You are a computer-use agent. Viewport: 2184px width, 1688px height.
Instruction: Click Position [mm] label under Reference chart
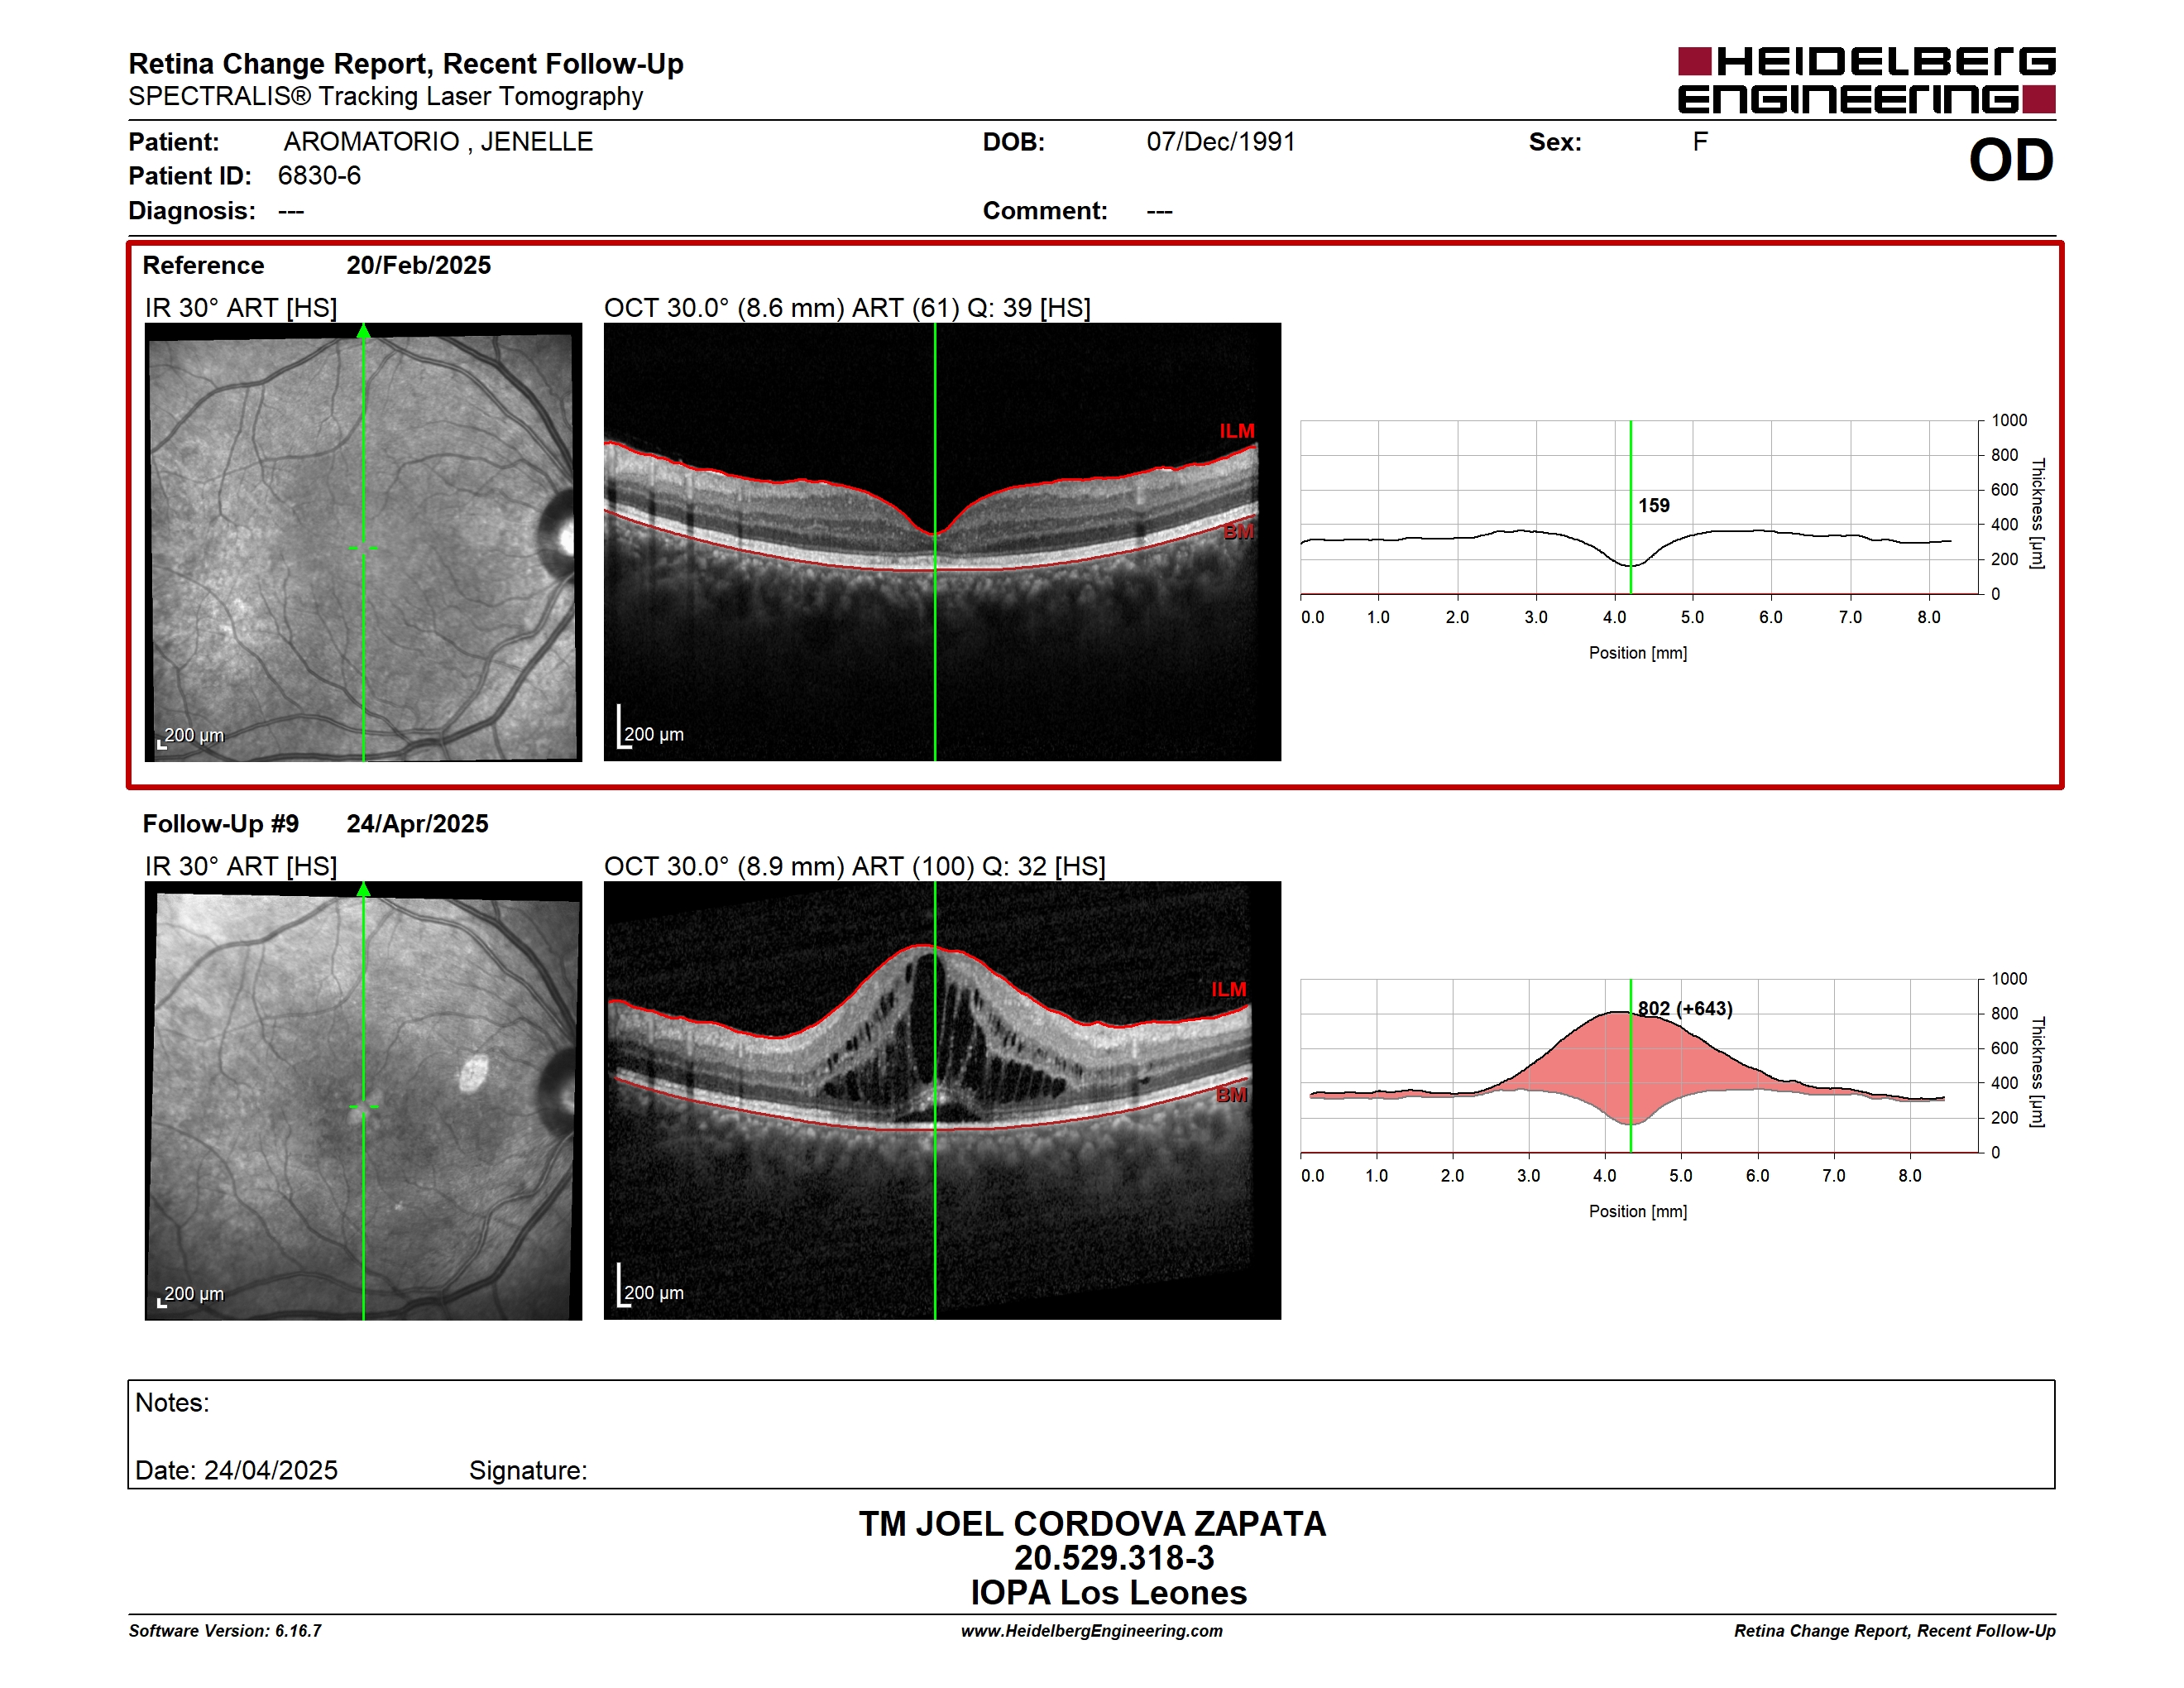1638,653
